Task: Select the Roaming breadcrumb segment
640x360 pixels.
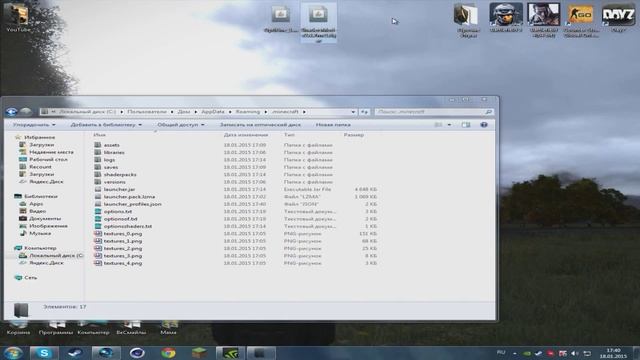Action: click(x=248, y=112)
